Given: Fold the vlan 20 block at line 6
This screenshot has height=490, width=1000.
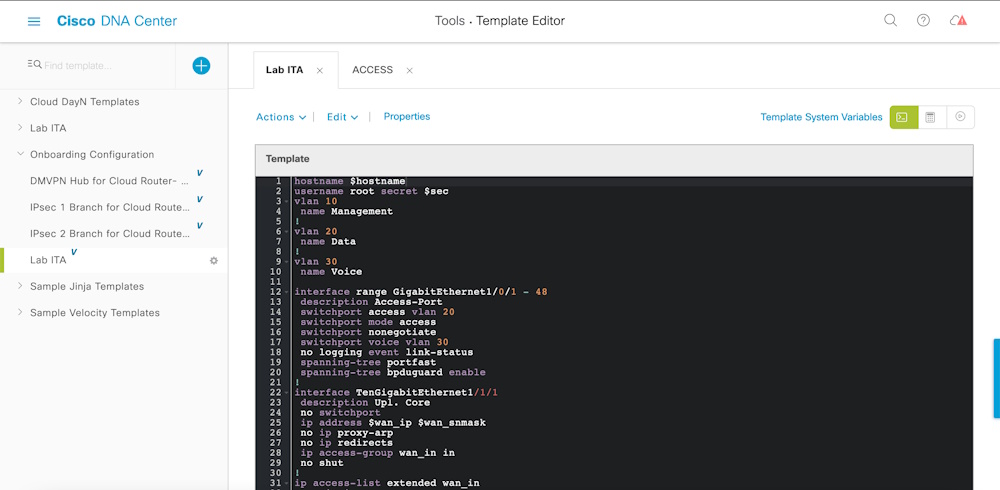Looking at the screenshot, I should coord(288,232).
